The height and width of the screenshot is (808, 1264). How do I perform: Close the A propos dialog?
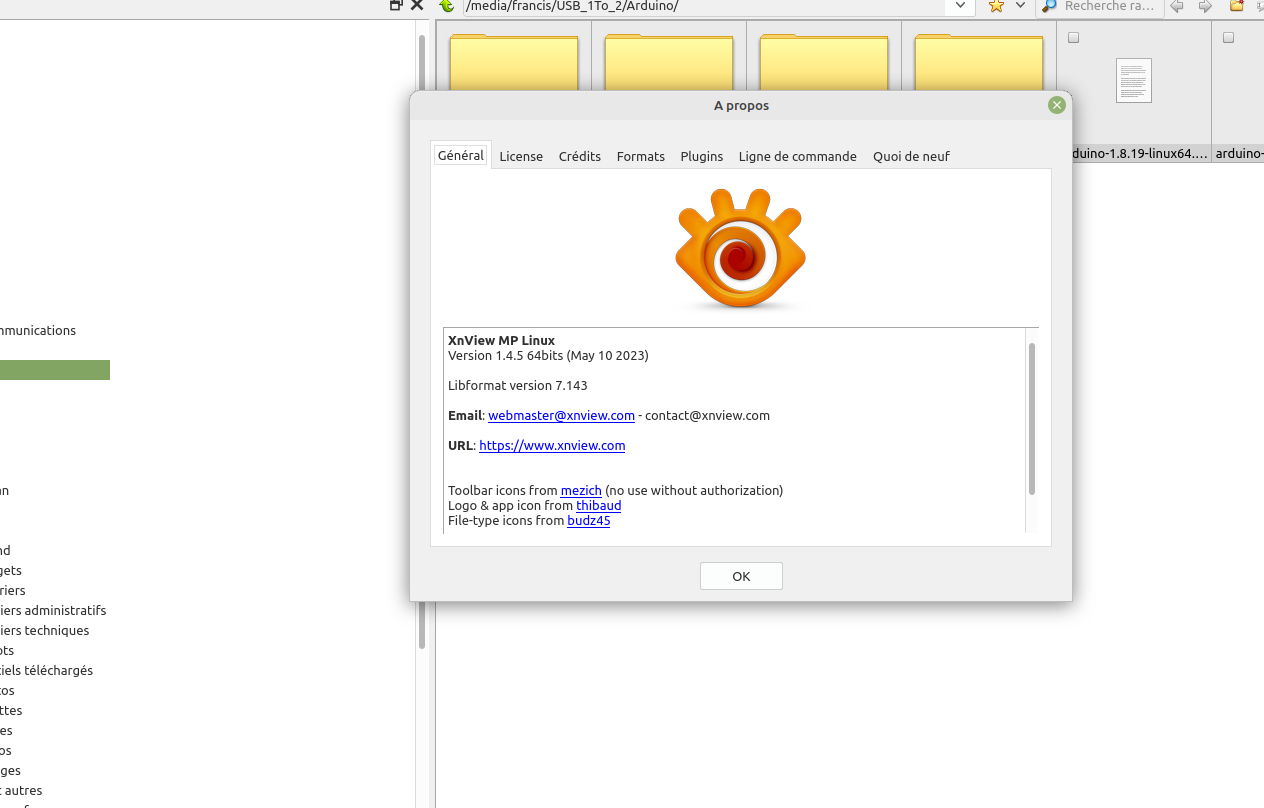tap(1056, 105)
